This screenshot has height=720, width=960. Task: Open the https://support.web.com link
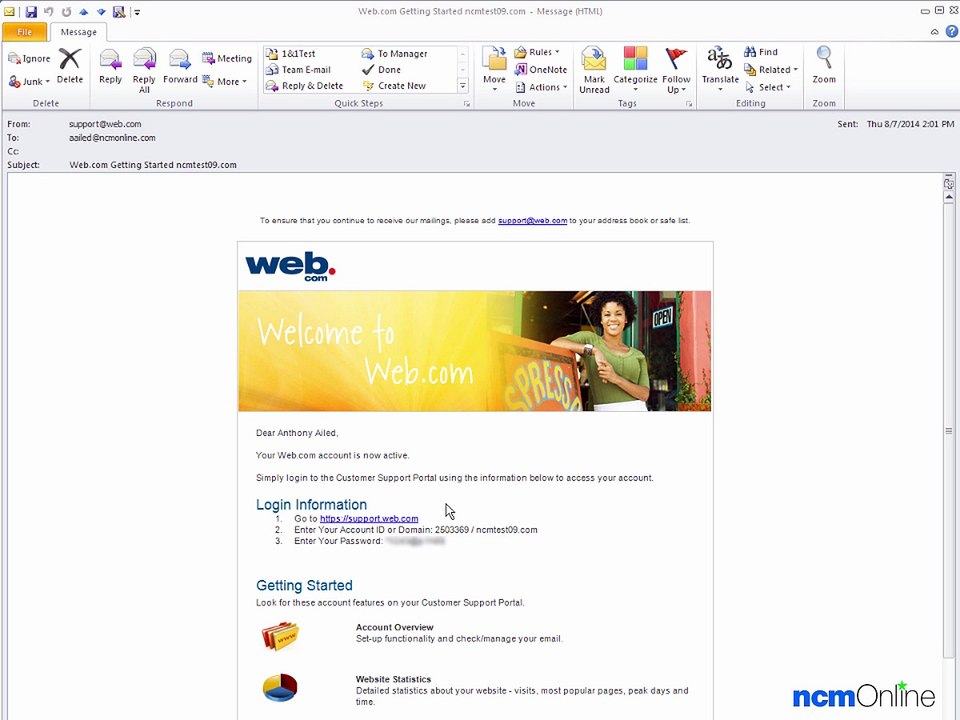click(x=369, y=519)
